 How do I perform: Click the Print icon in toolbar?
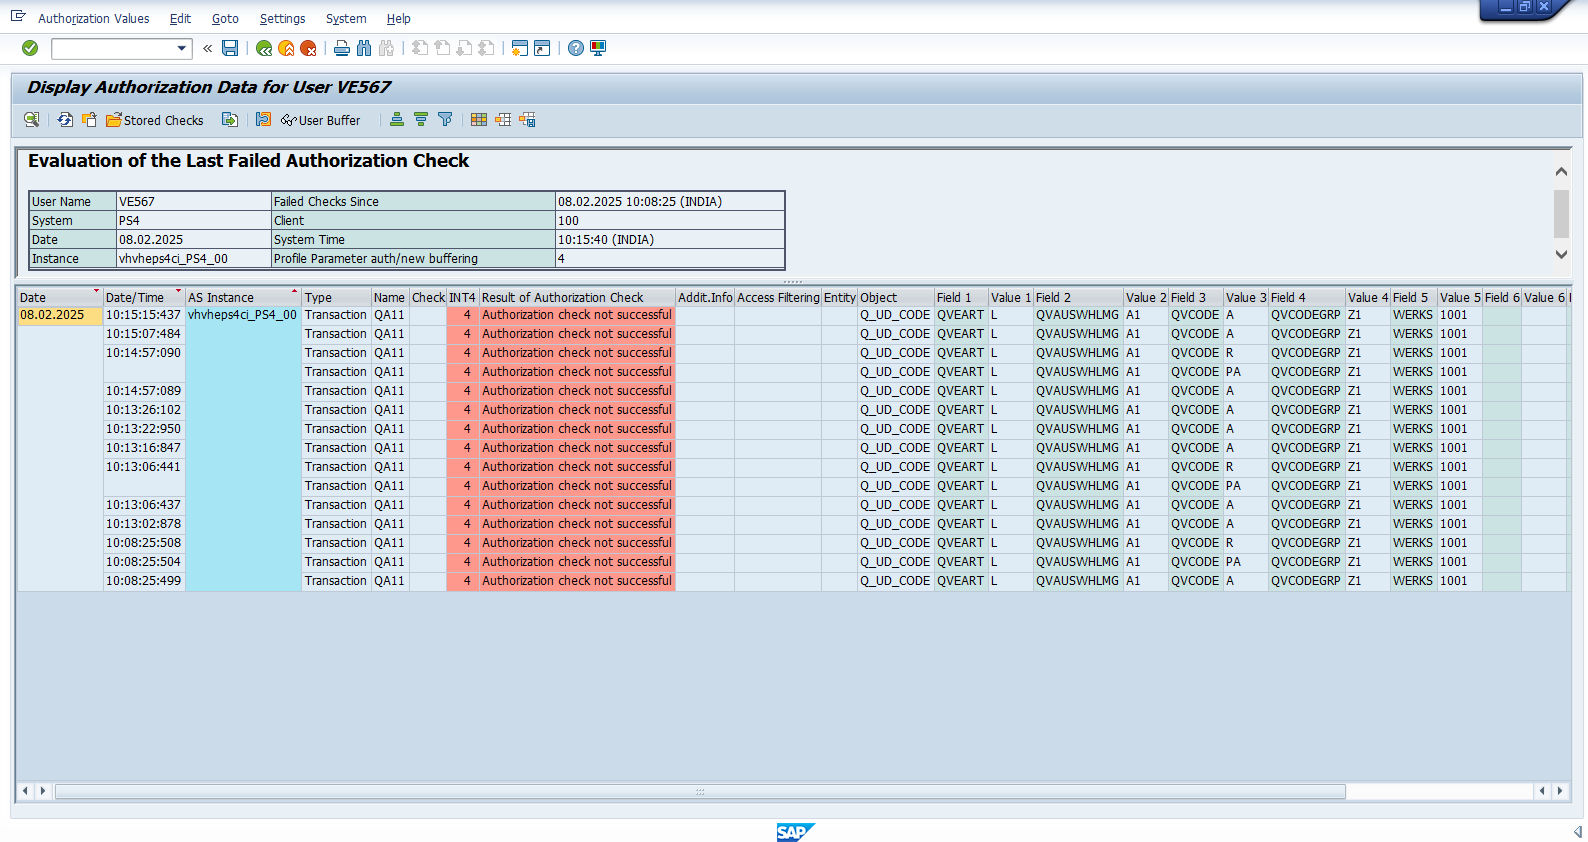pyautogui.click(x=342, y=48)
